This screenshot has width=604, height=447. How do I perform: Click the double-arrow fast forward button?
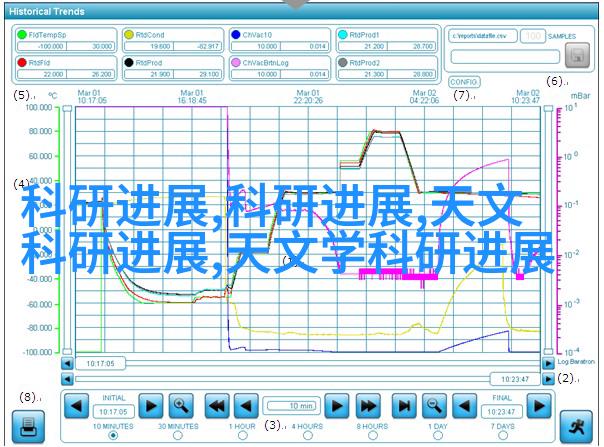tap(368, 406)
